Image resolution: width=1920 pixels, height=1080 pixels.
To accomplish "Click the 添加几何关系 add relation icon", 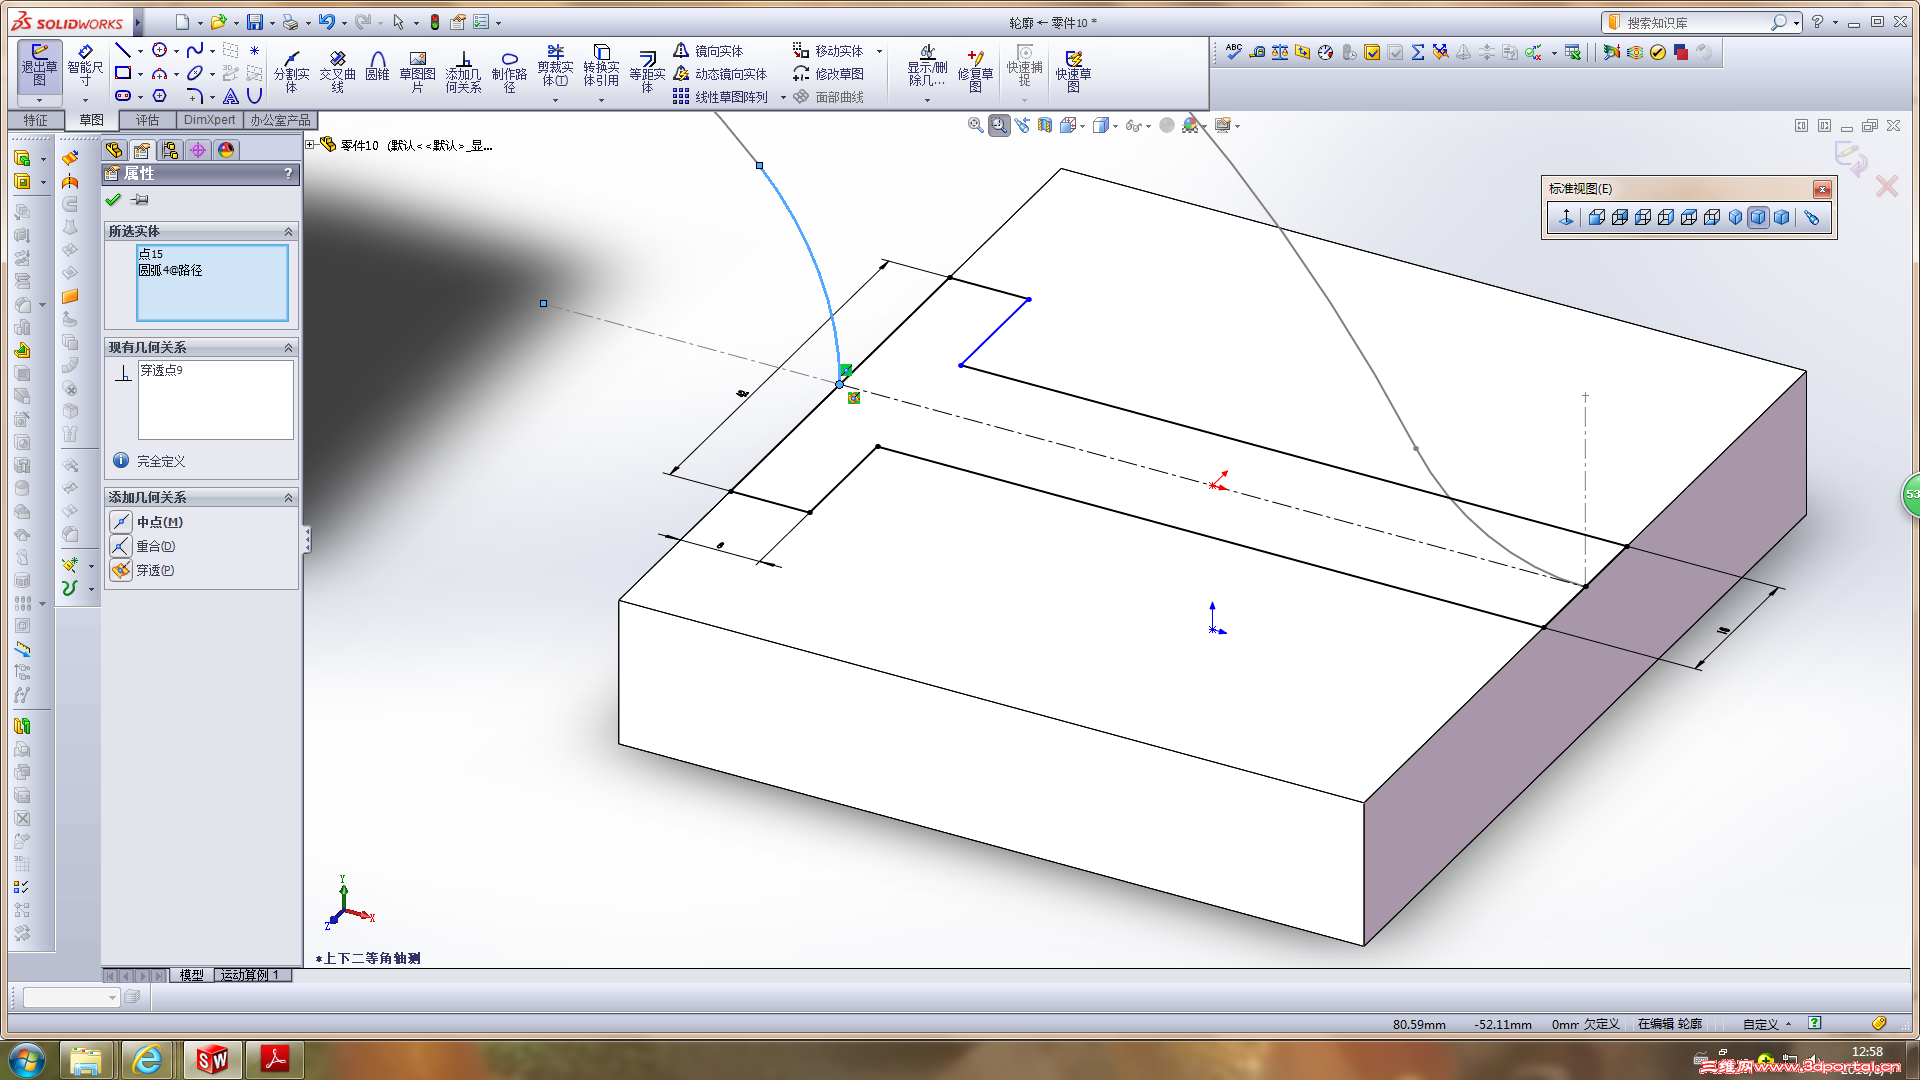I will click(463, 70).
